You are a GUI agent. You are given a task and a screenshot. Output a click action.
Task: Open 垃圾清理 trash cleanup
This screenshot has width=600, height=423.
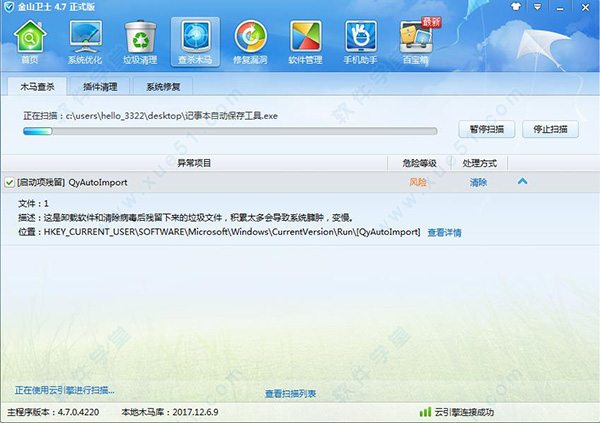(x=140, y=42)
